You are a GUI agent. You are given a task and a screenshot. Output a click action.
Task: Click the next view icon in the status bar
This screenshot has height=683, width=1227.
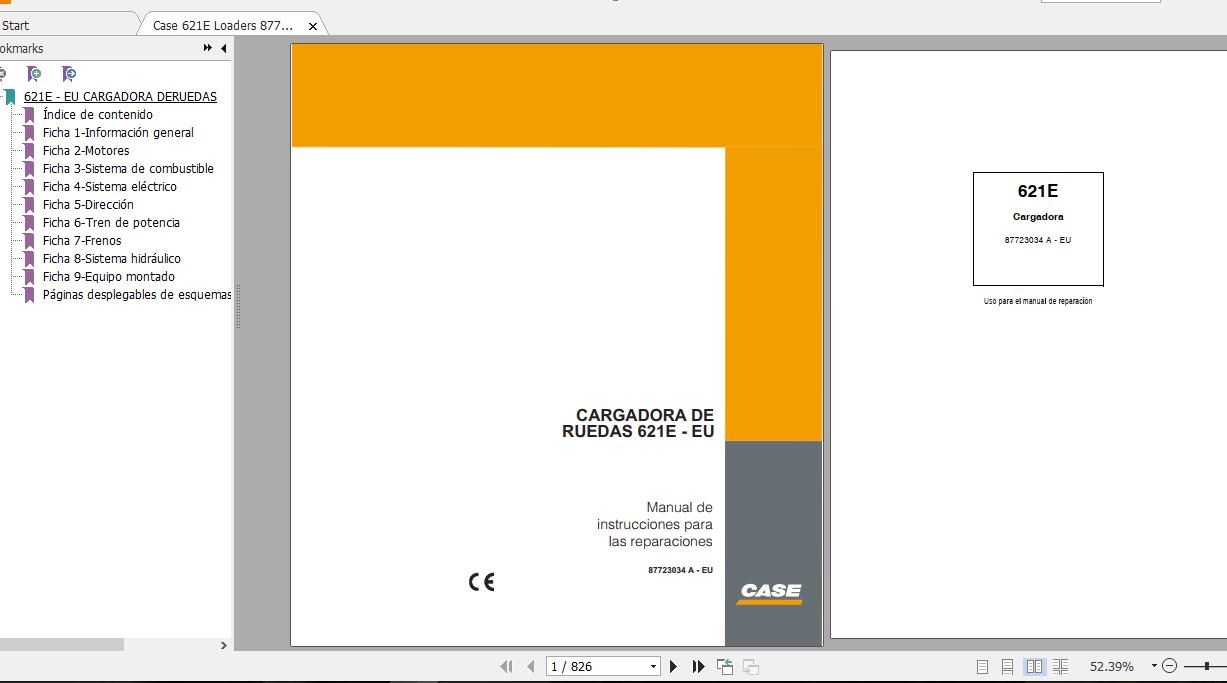(751, 666)
